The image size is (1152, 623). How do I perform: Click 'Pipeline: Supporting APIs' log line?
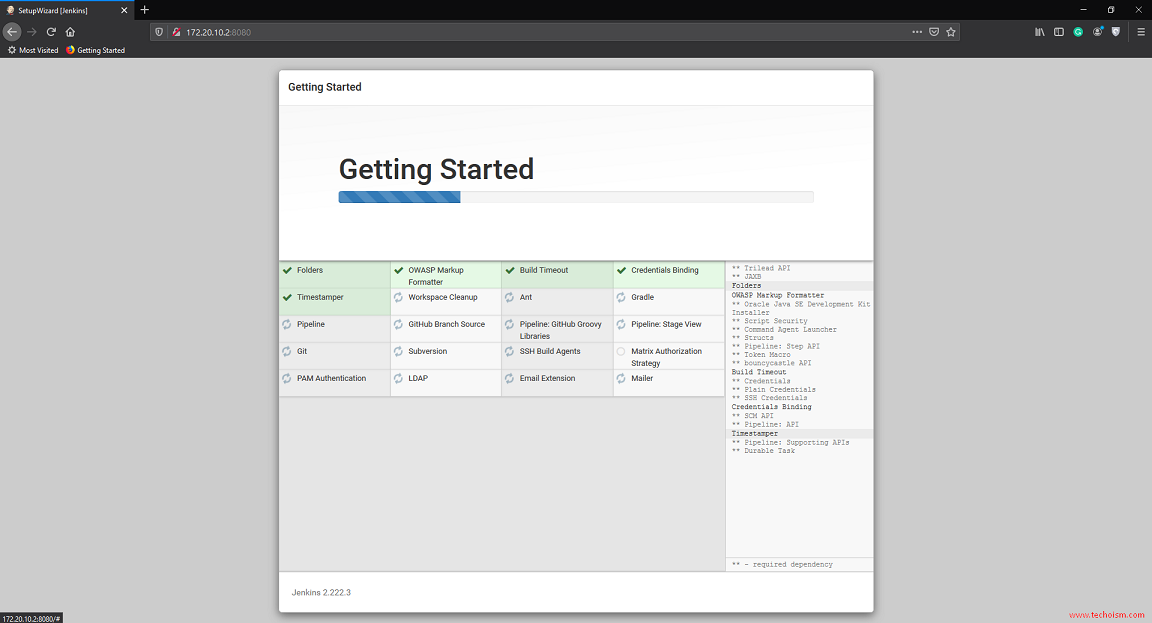click(791, 442)
